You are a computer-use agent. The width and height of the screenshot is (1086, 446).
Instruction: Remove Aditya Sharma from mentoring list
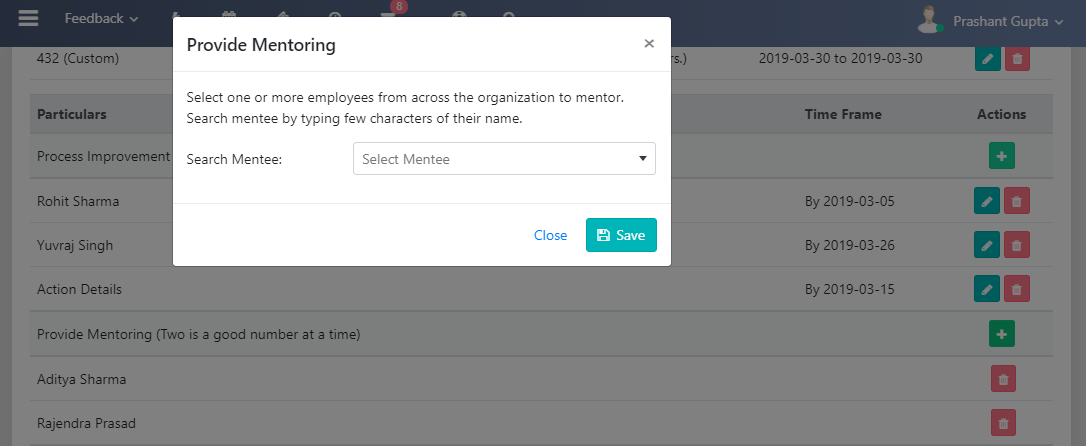coord(1003,378)
